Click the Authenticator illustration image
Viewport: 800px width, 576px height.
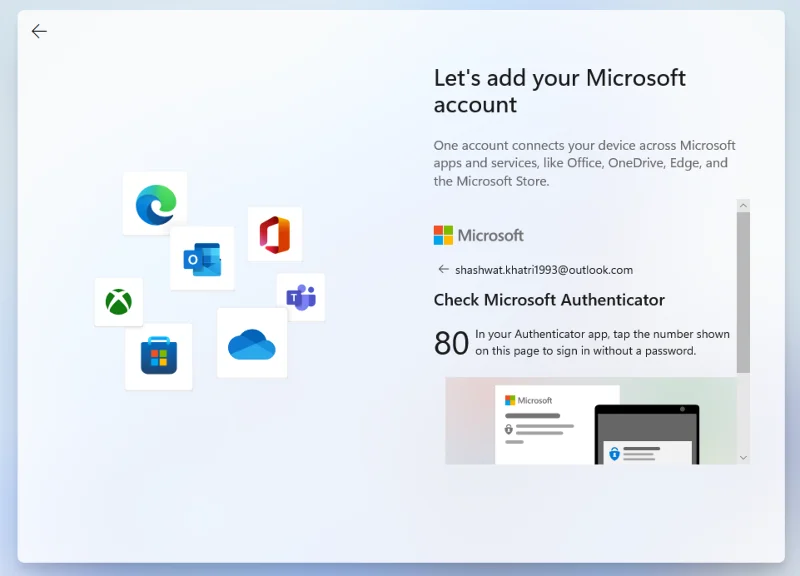(x=590, y=420)
